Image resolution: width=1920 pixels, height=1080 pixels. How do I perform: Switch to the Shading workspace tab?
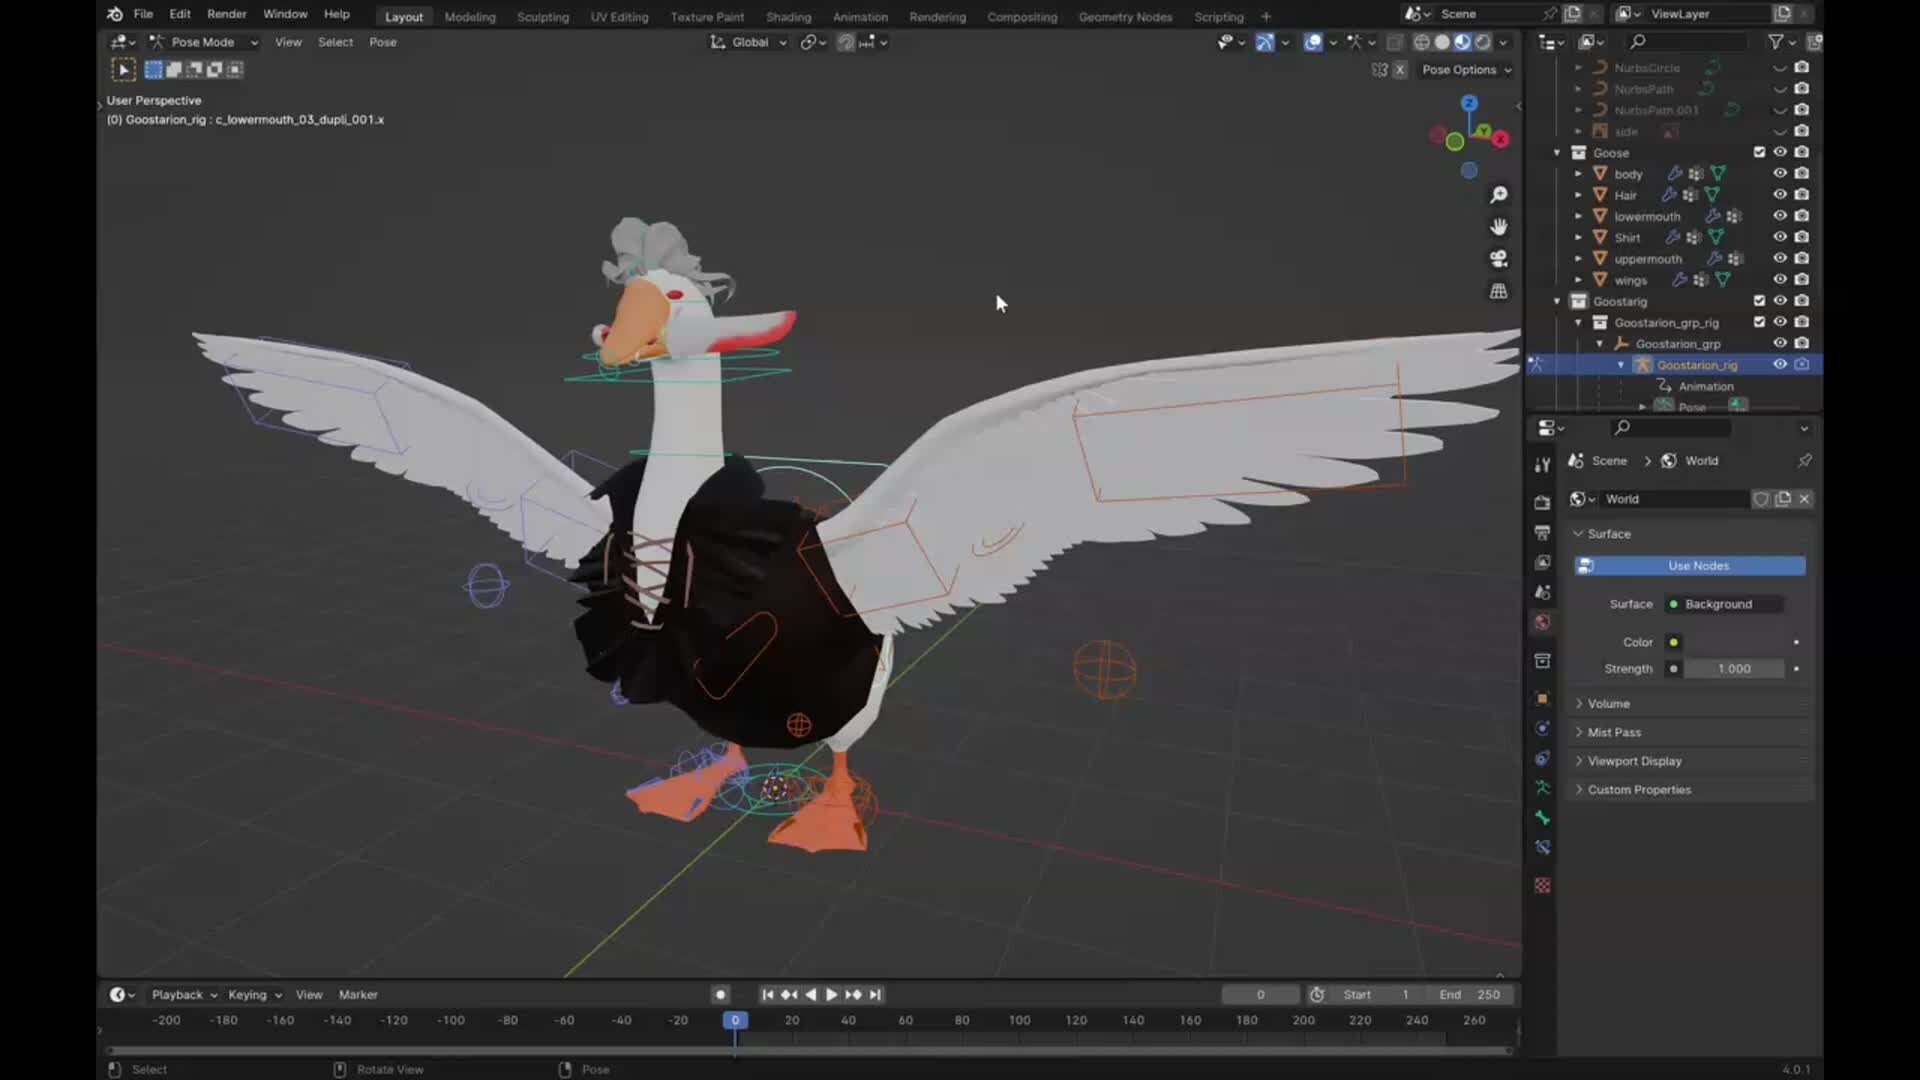coord(788,16)
